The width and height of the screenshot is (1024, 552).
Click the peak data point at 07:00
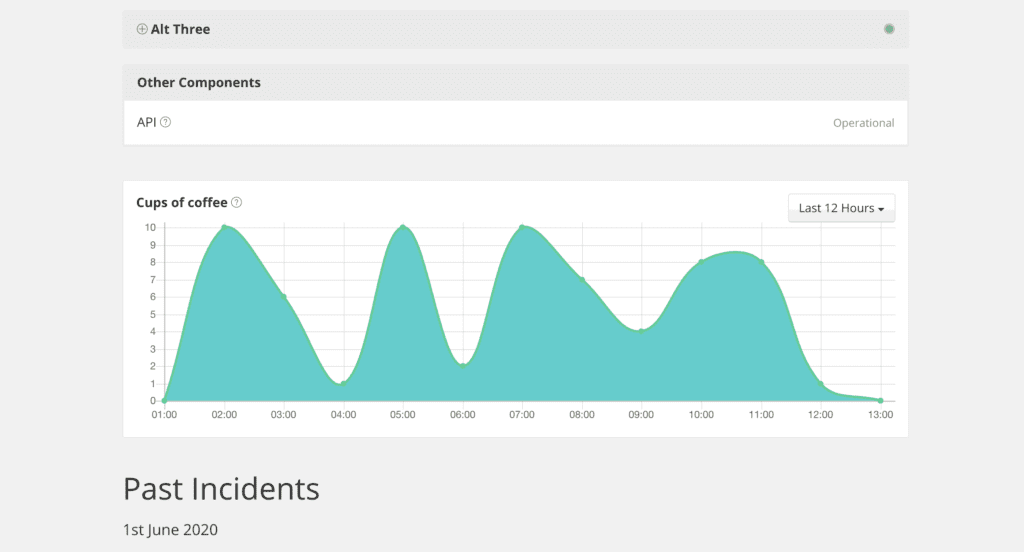[522, 227]
